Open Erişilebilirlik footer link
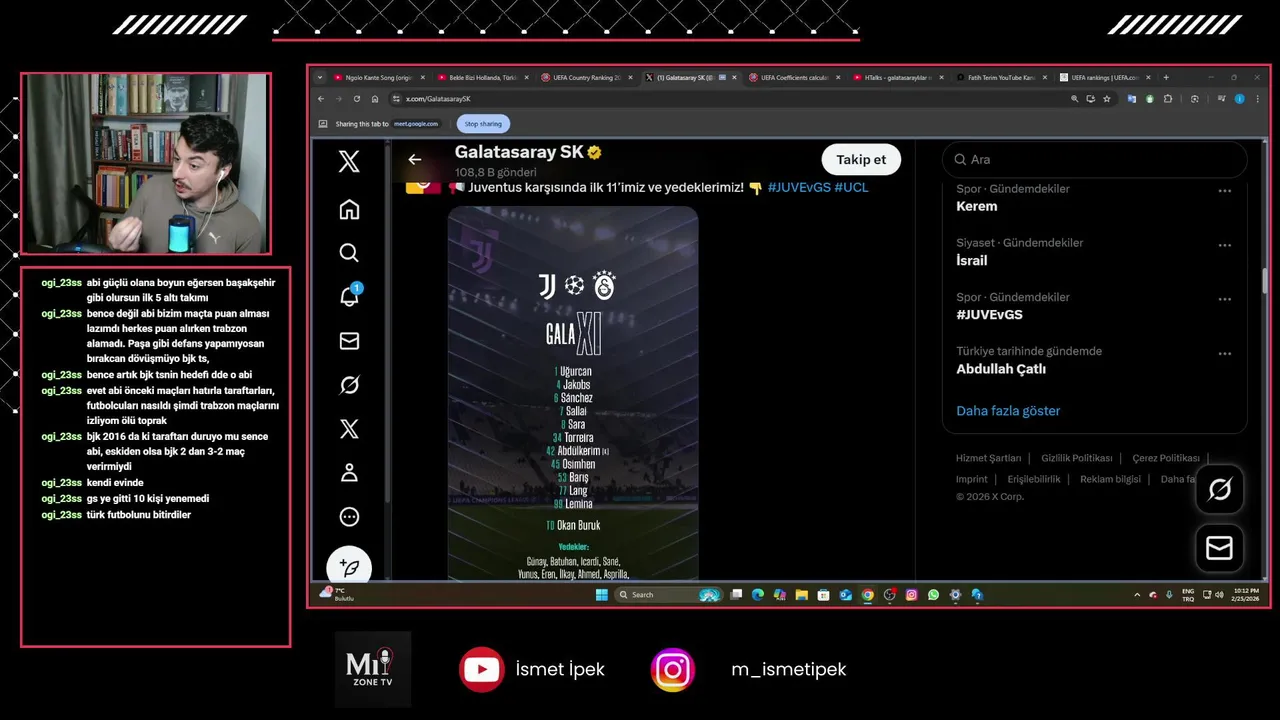This screenshot has width=1280, height=720. point(1034,479)
